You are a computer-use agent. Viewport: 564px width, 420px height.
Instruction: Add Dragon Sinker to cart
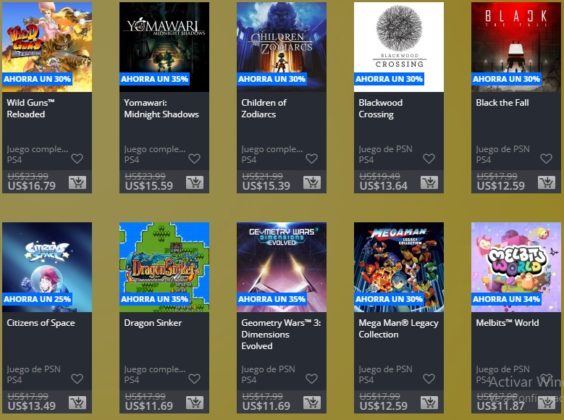[195, 403]
